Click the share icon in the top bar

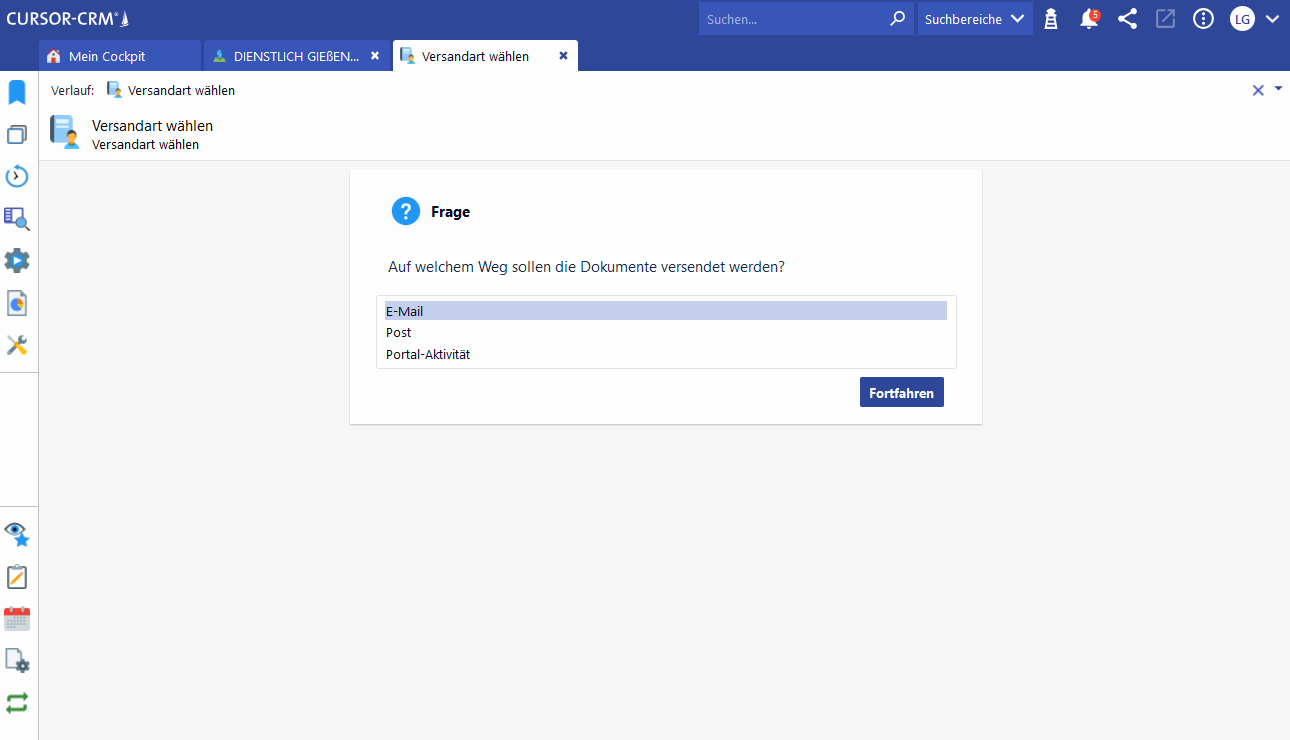click(1127, 19)
